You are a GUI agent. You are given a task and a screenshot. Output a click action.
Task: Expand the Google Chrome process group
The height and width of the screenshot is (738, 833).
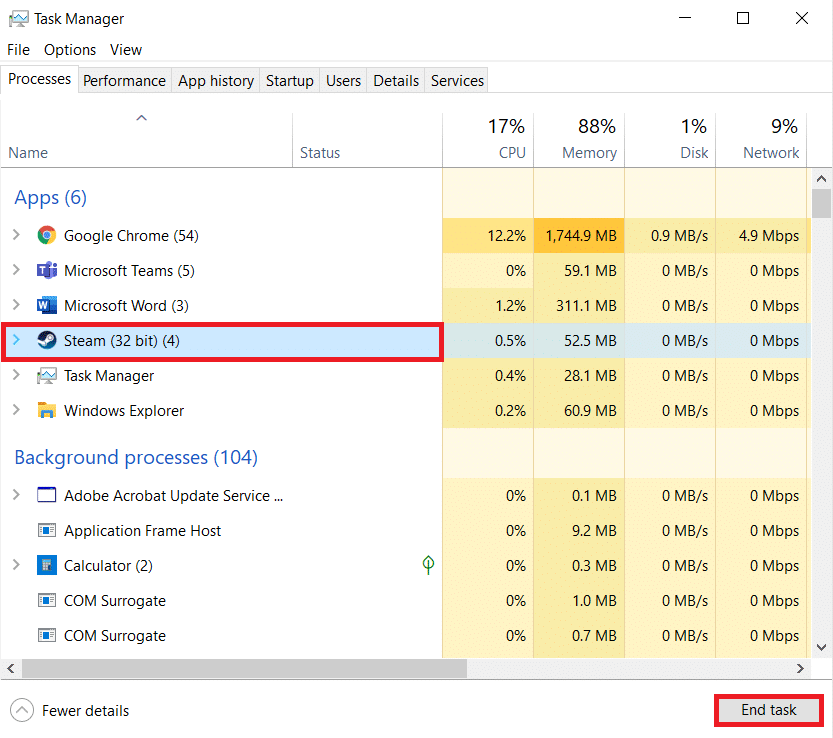16,235
